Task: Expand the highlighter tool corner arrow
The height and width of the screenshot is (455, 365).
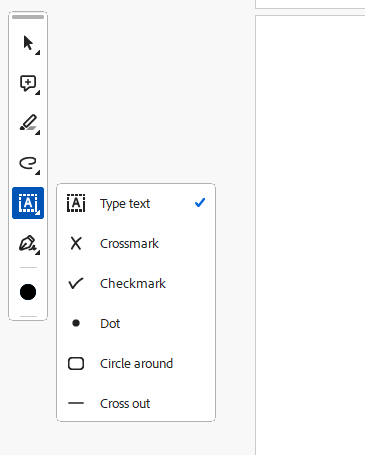Action: [38, 133]
